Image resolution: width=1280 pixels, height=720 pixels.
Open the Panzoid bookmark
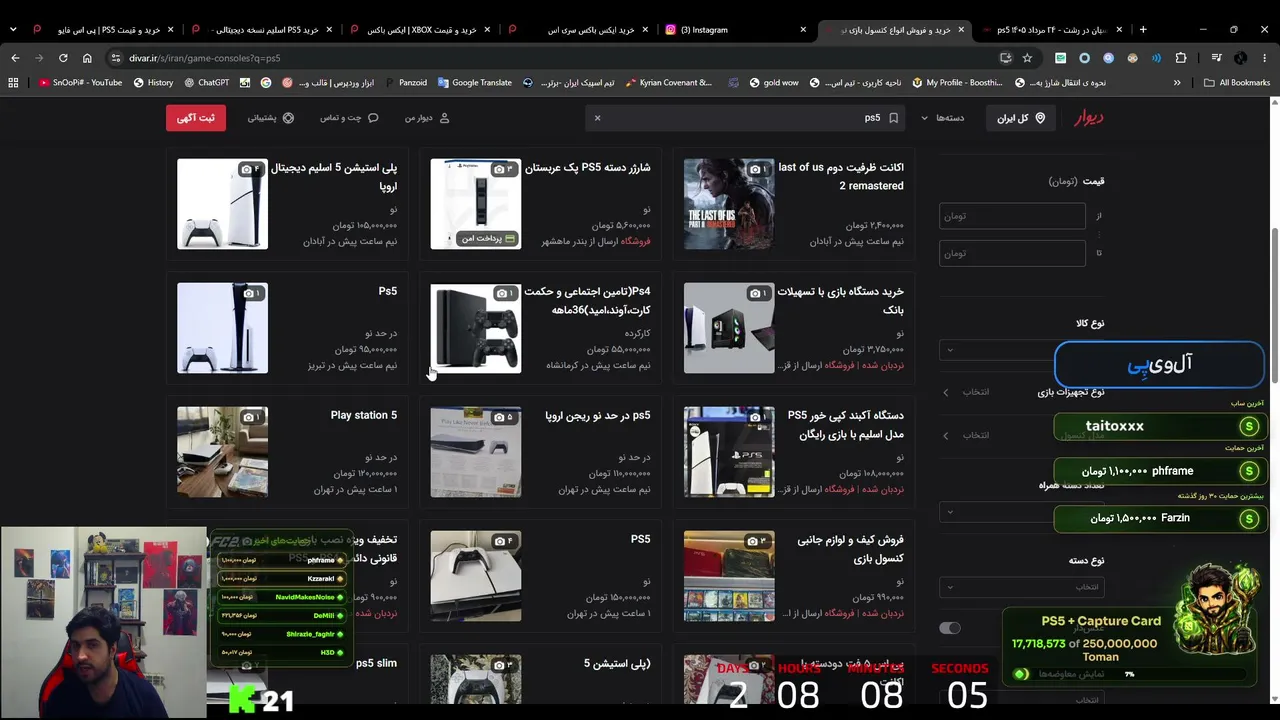[405, 83]
